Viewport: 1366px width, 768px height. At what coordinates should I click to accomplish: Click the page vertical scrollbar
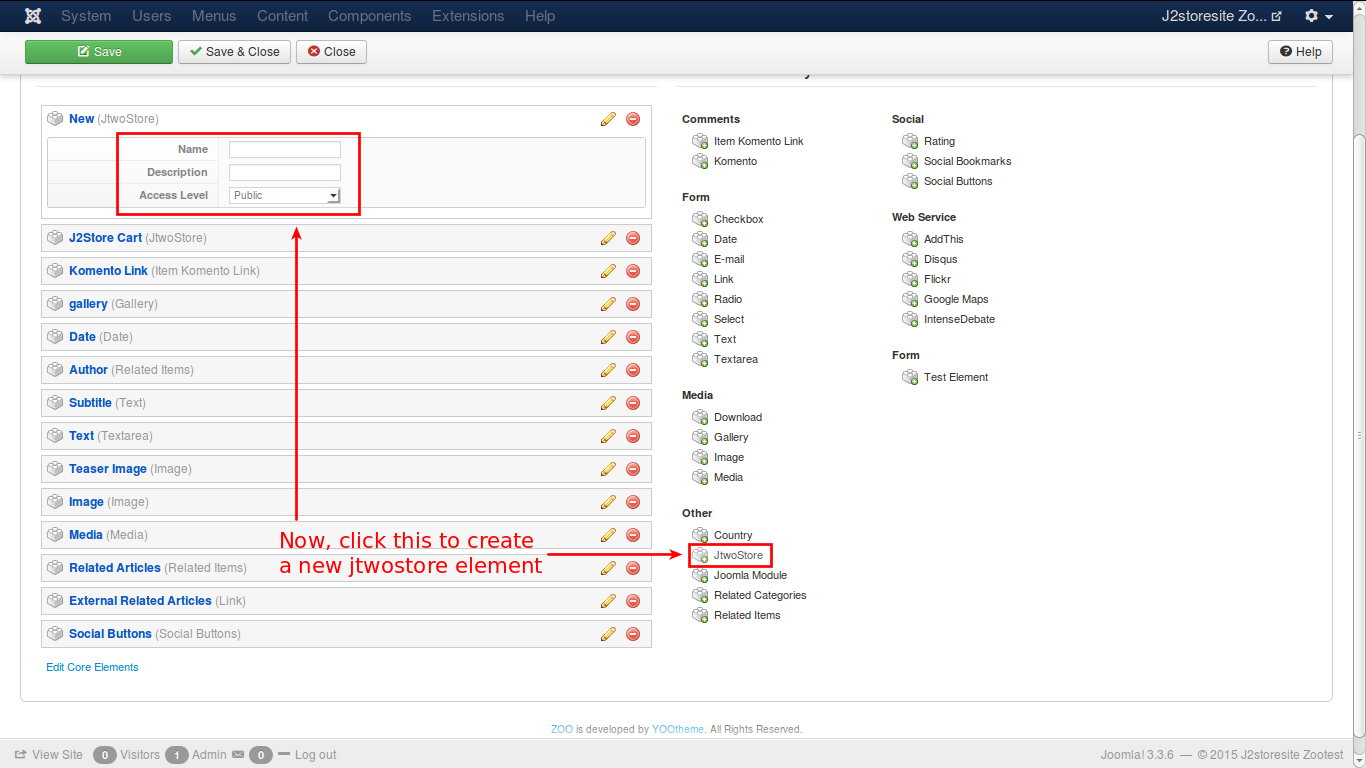1359,434
